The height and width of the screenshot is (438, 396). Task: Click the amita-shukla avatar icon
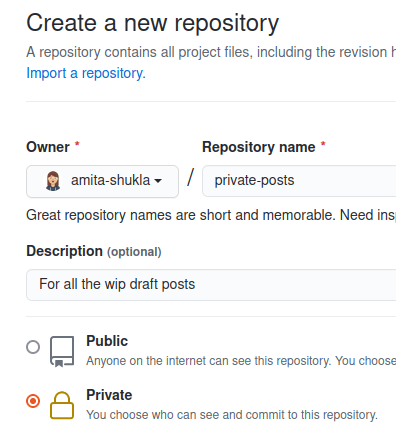pos(53,181)
